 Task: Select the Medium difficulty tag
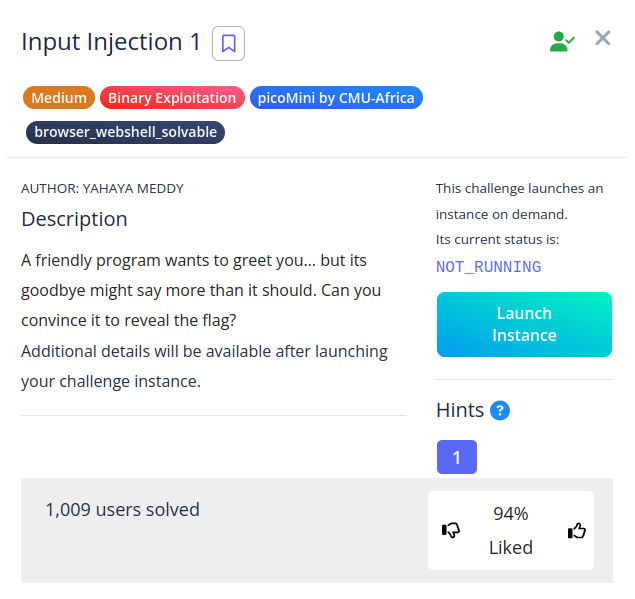[58, 98]
